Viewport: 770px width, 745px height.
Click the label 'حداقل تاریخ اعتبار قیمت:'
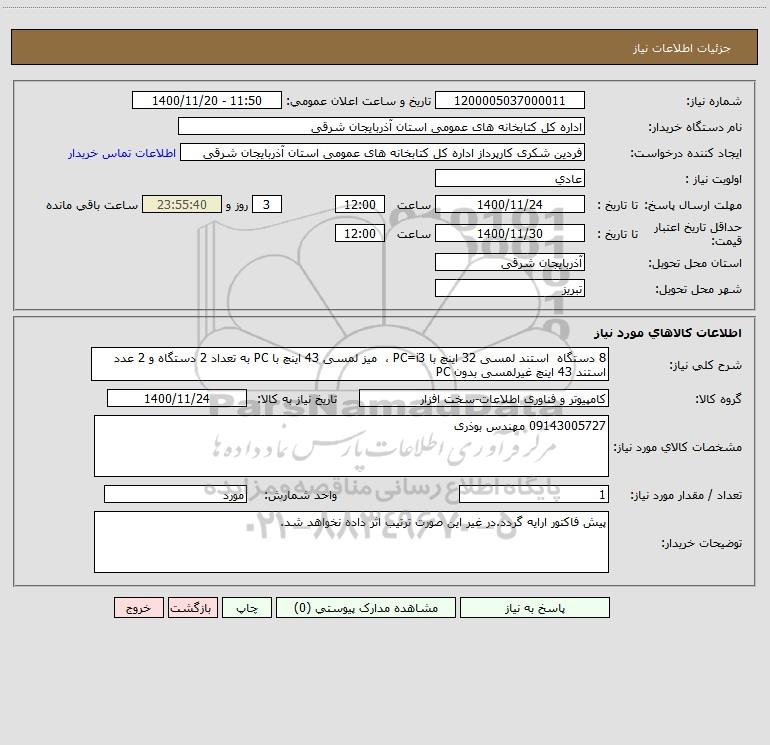coord(698,234)
